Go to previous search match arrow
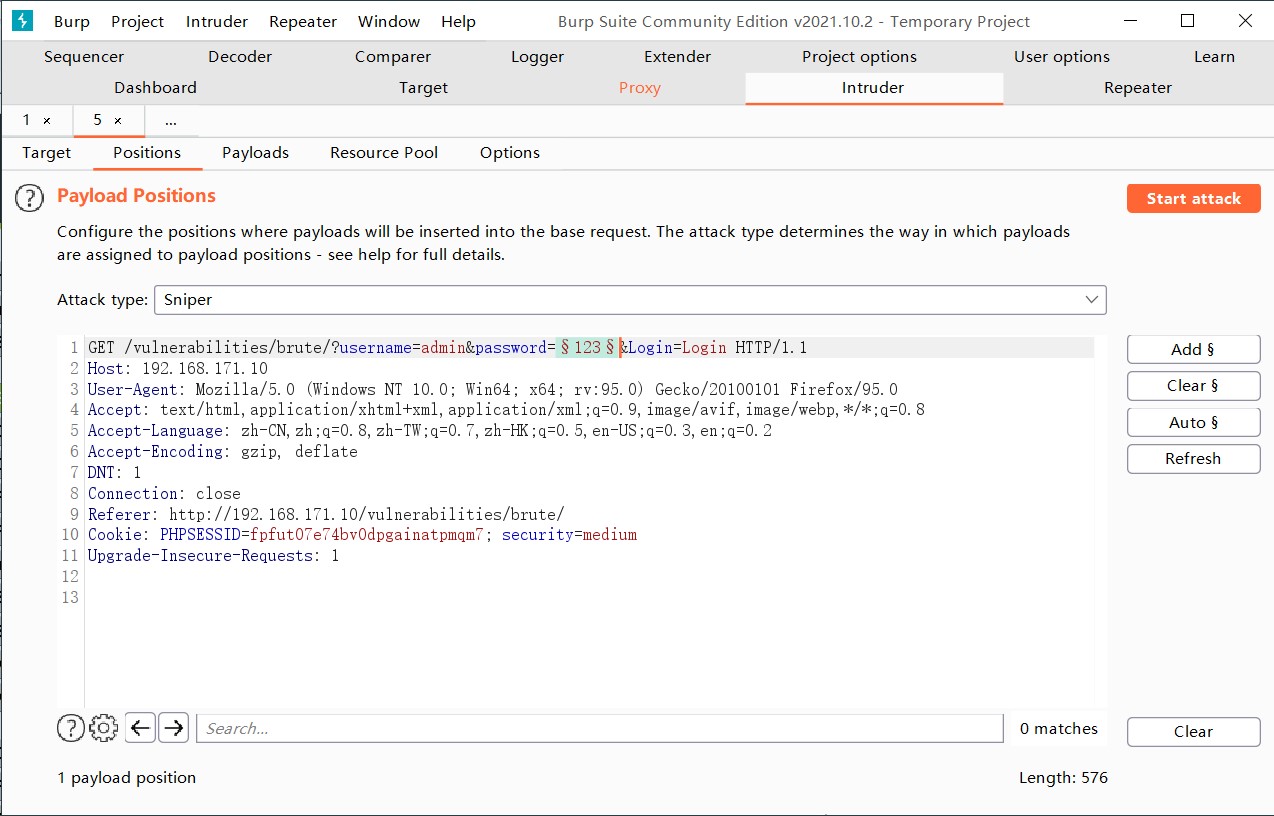The image size is (1274, 816). point(141,728)
